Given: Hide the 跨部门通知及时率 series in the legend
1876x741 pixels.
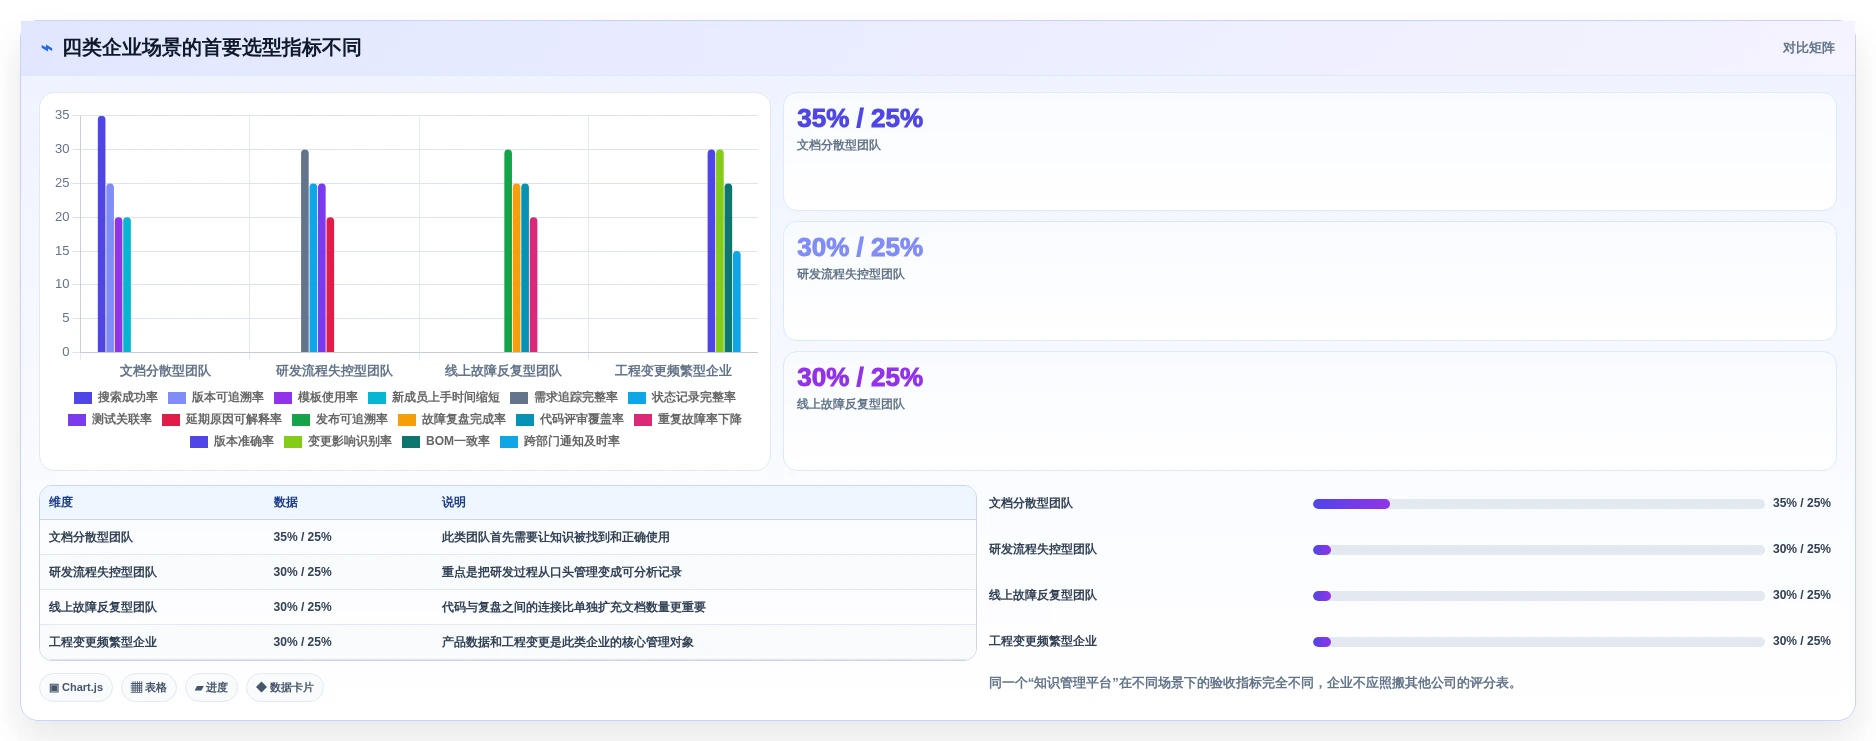Looking at the screenshot, I should [x=560, y=441].
